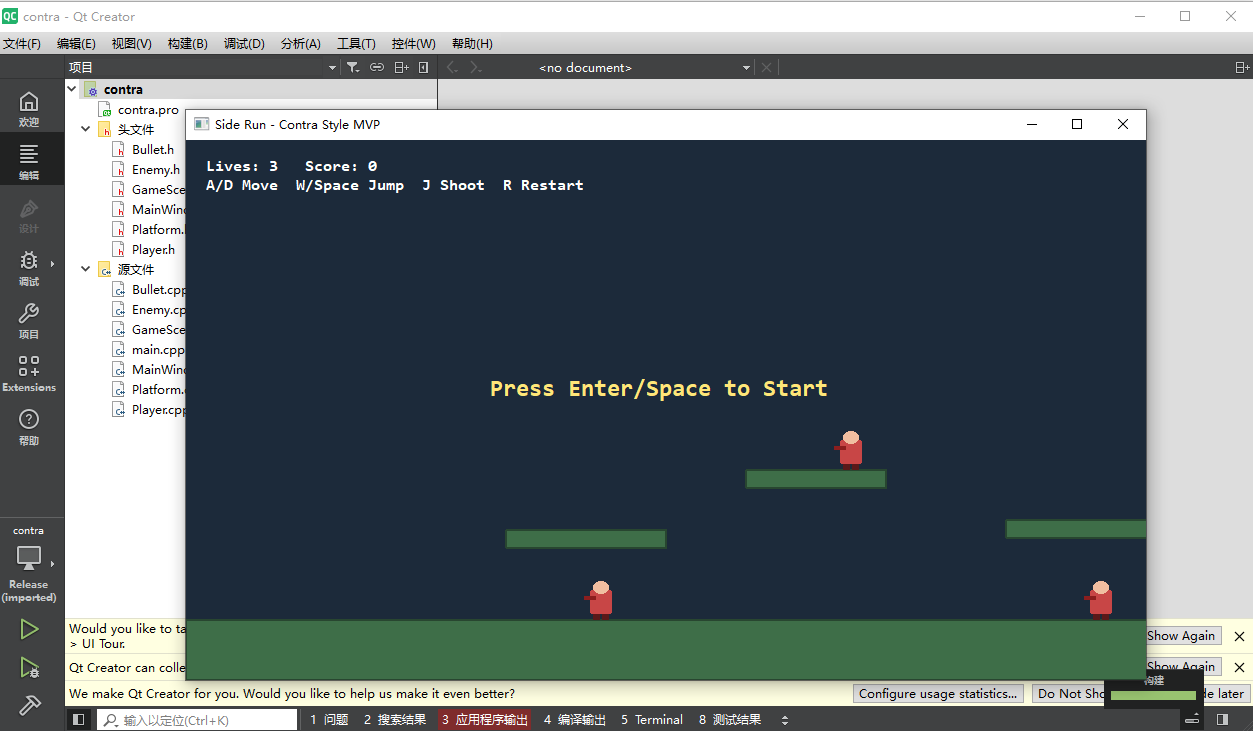Click the first Show Again button
Screen dimensions: 1253x731
coord(1181,636)
